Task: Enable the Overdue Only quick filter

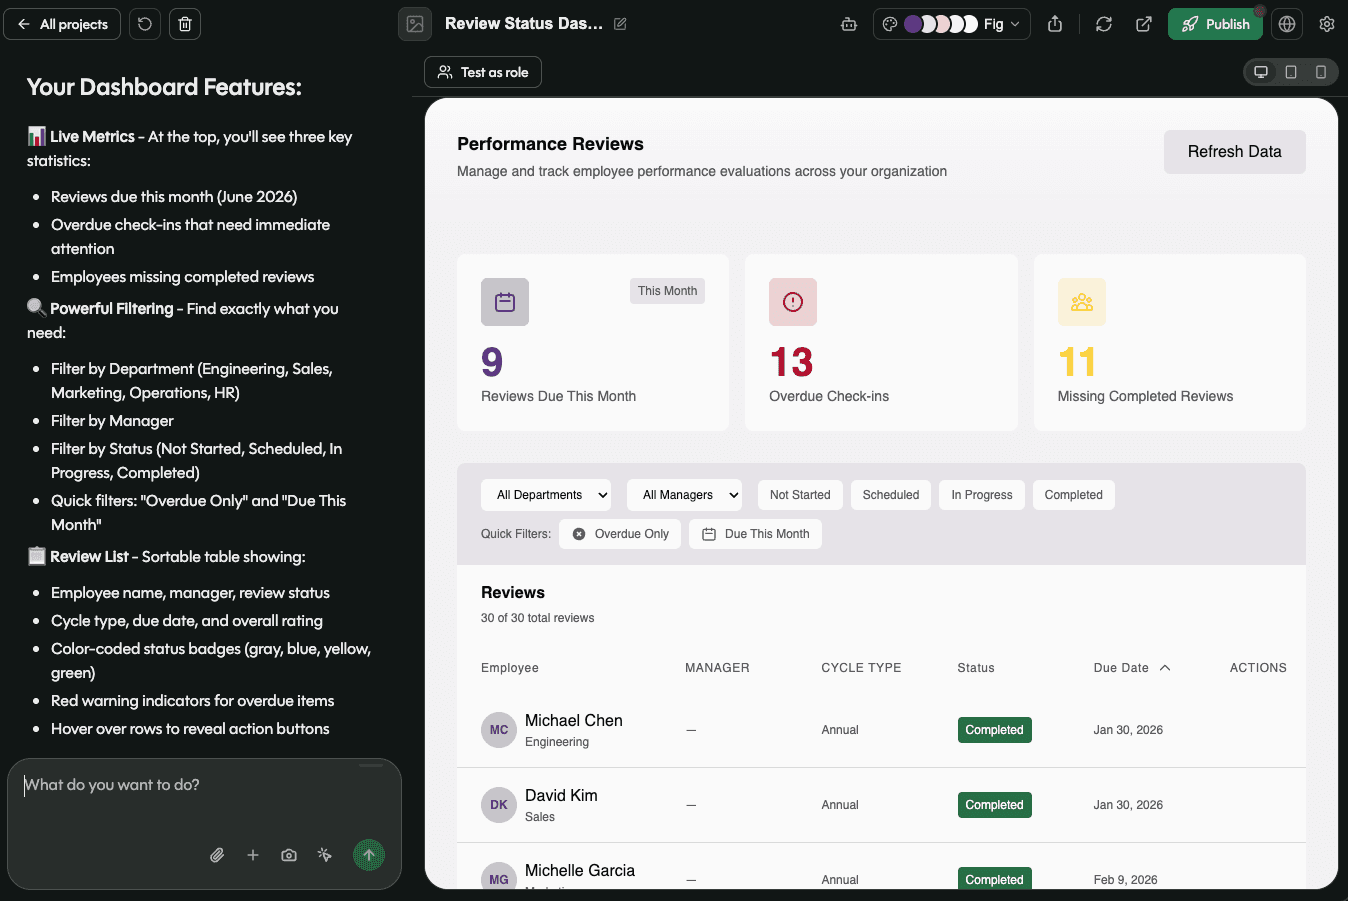Action: (620, 534)
